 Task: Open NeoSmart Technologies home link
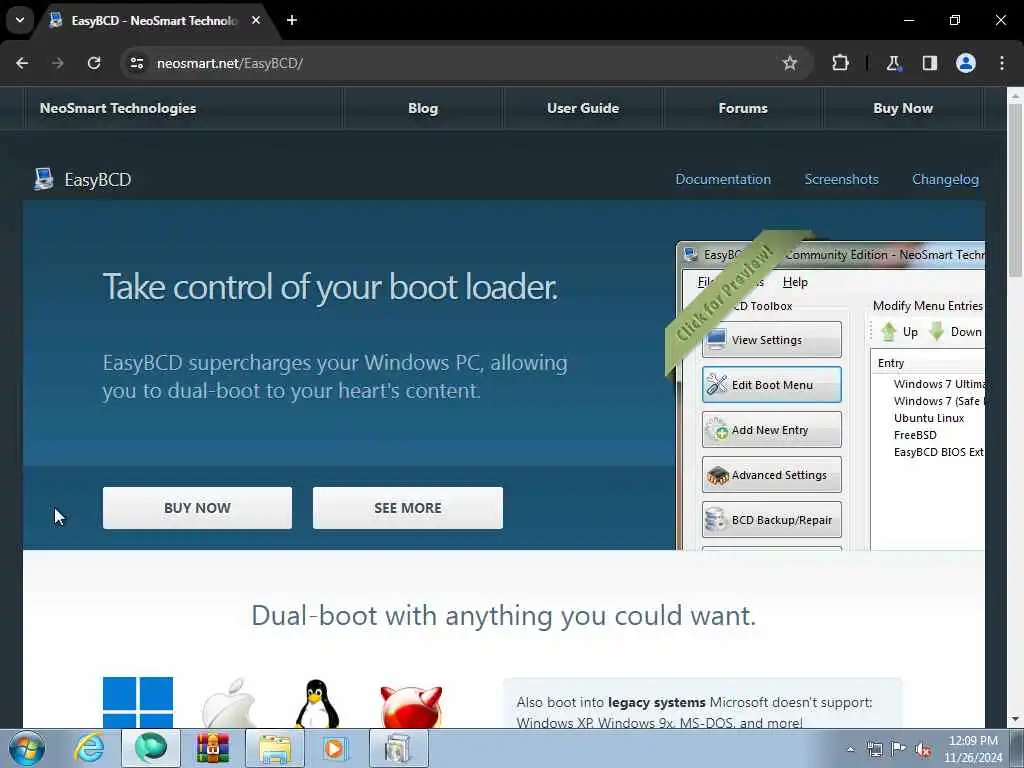(x=118, y=108)
